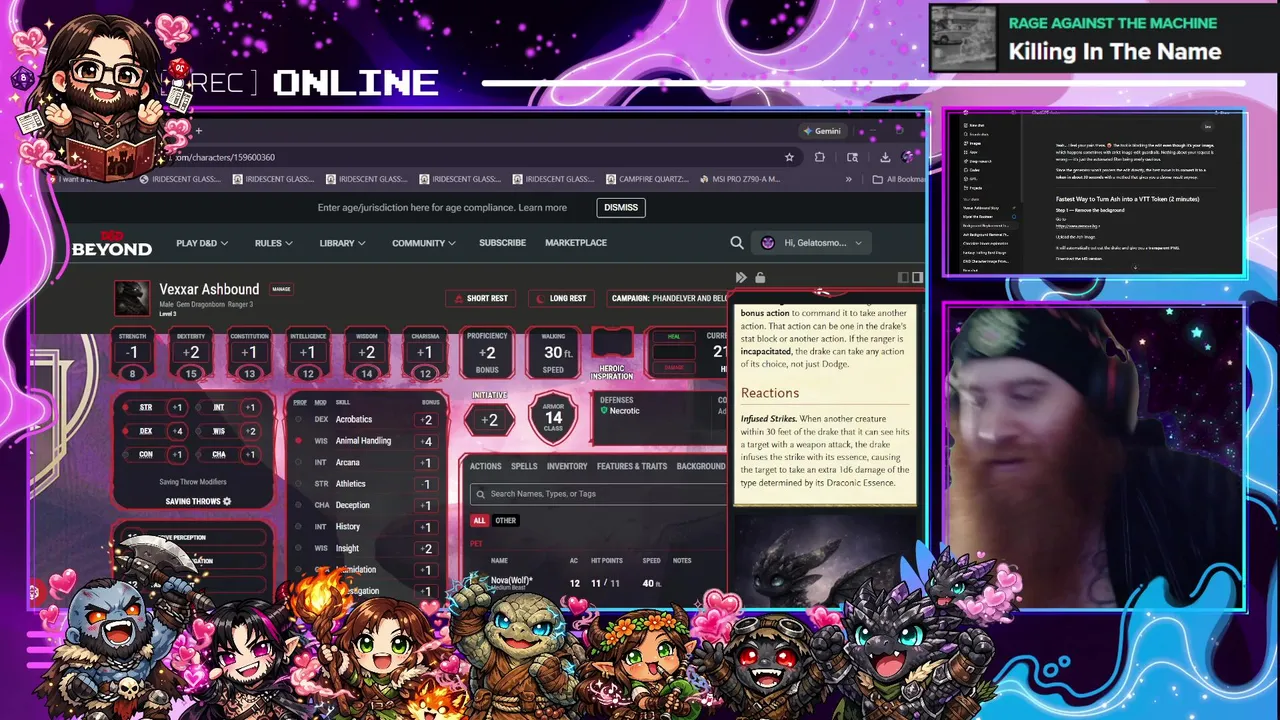Click Learn more link in banner
The image size is (1280, 720).
click(x=542, y=207)
